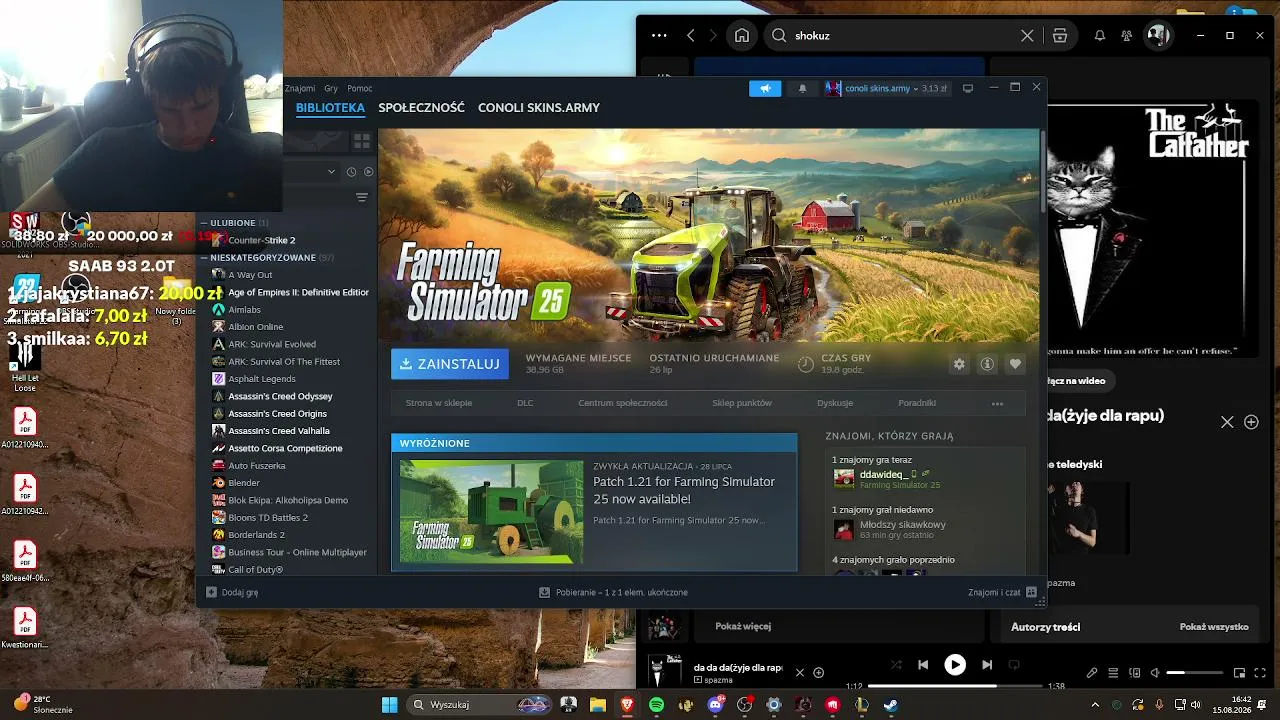1280x720 pixels.
Task: Open Centrum społeczności link
Action: (x=623, y=403)
